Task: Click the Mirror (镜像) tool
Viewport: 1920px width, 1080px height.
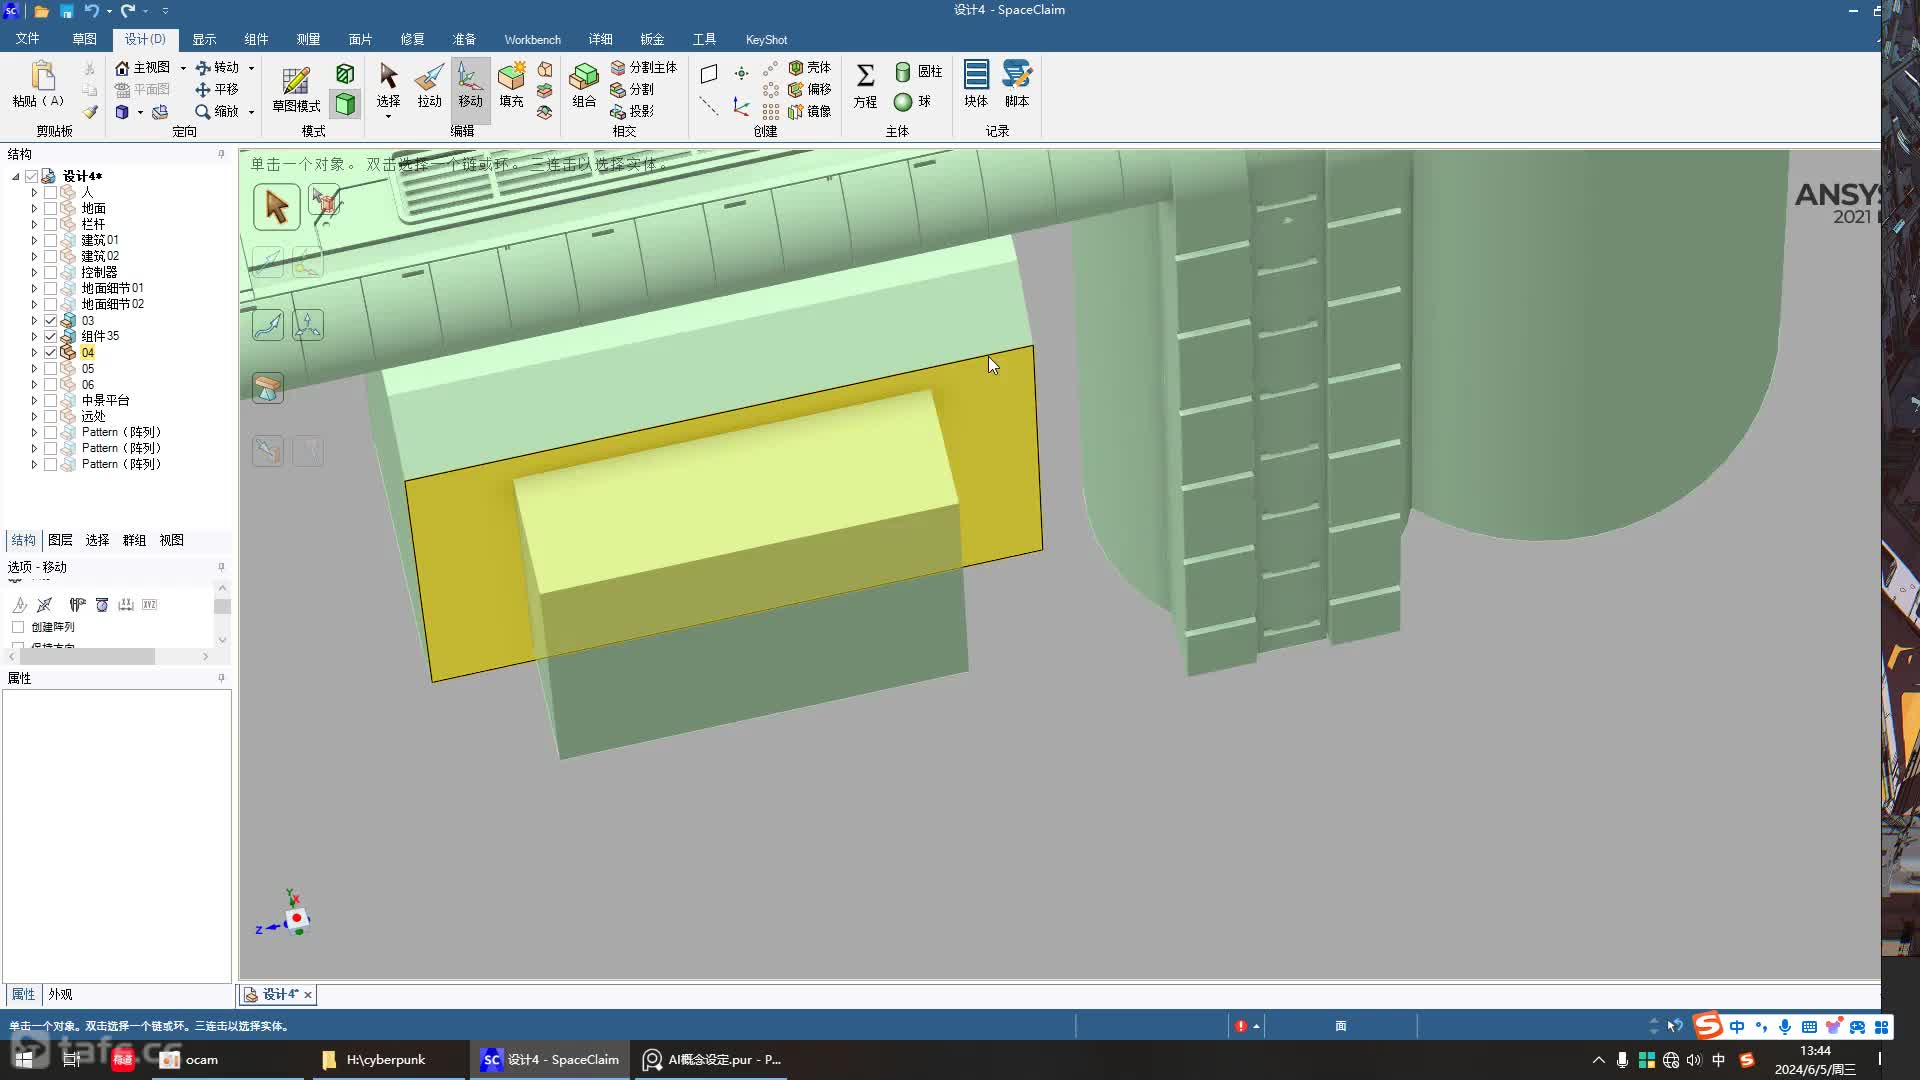Action: point(810,111)
